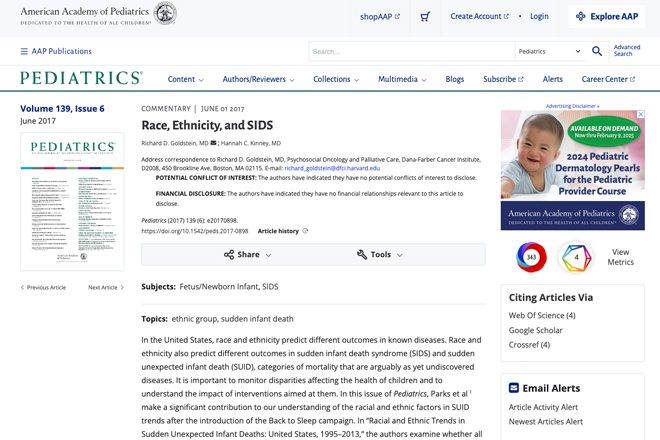Click the Create Account link
This screenshot has width=660, height=440.
click(x=479, y=16)
